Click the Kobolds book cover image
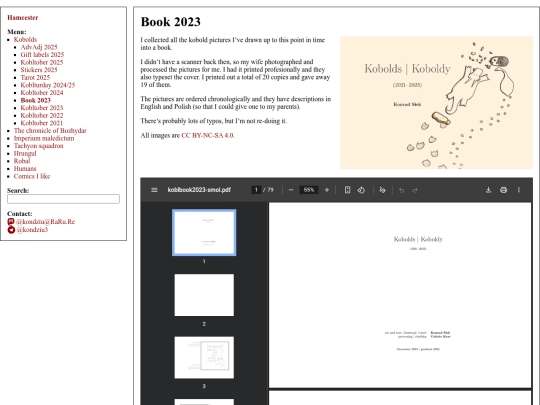The width and height of the screenshot is (540, 405). (x=436, y=103)
